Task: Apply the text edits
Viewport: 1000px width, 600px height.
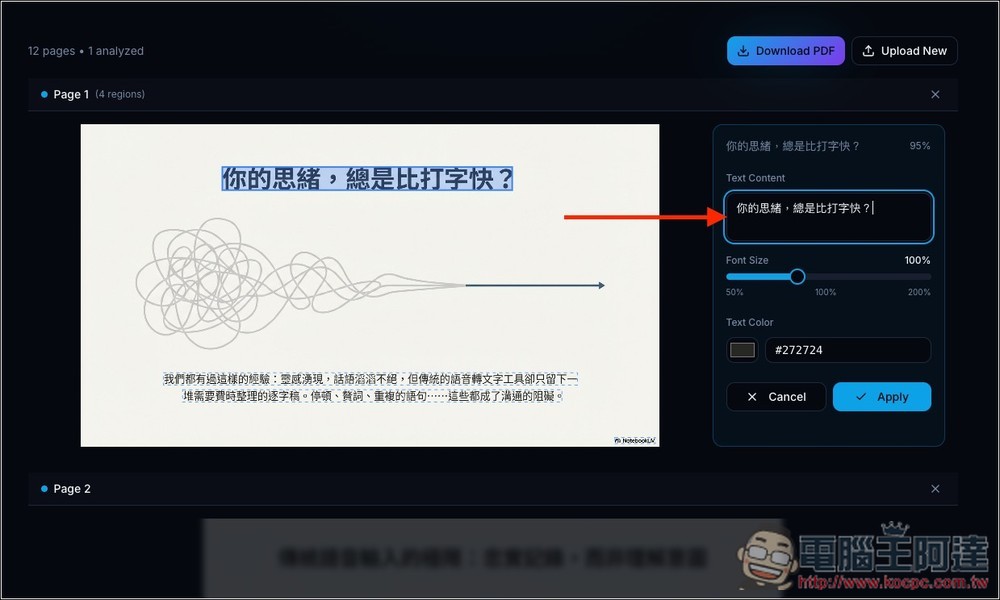Action: coord(882,396)
